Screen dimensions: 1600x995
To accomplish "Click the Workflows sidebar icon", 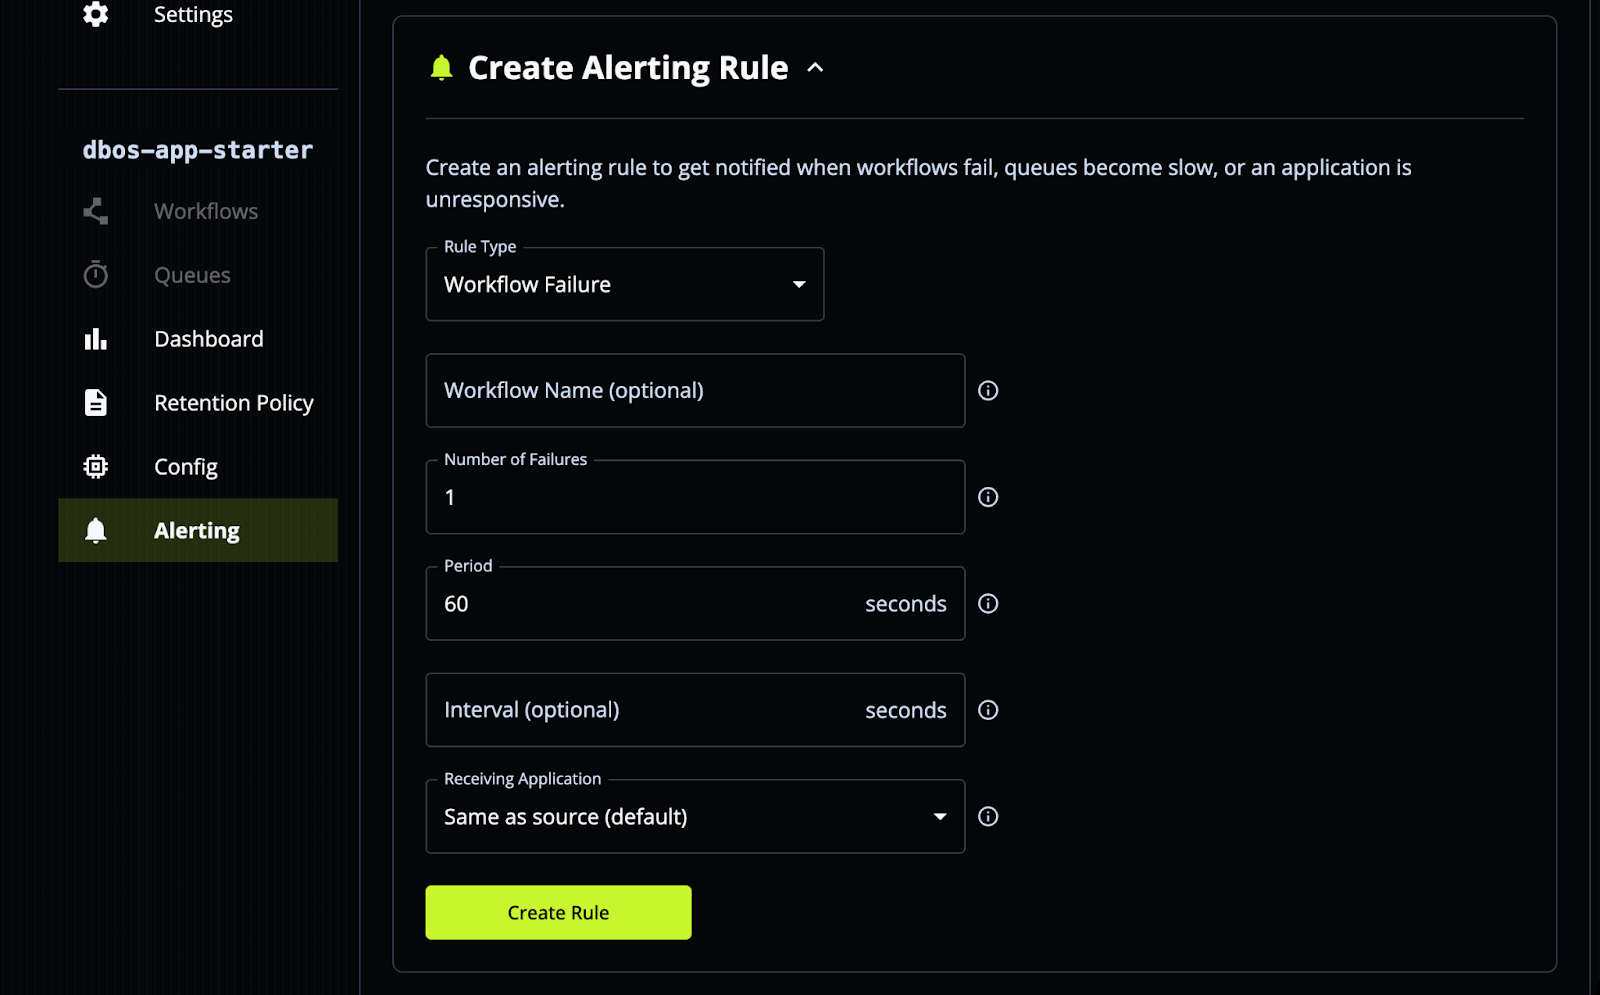I will 94,210.
